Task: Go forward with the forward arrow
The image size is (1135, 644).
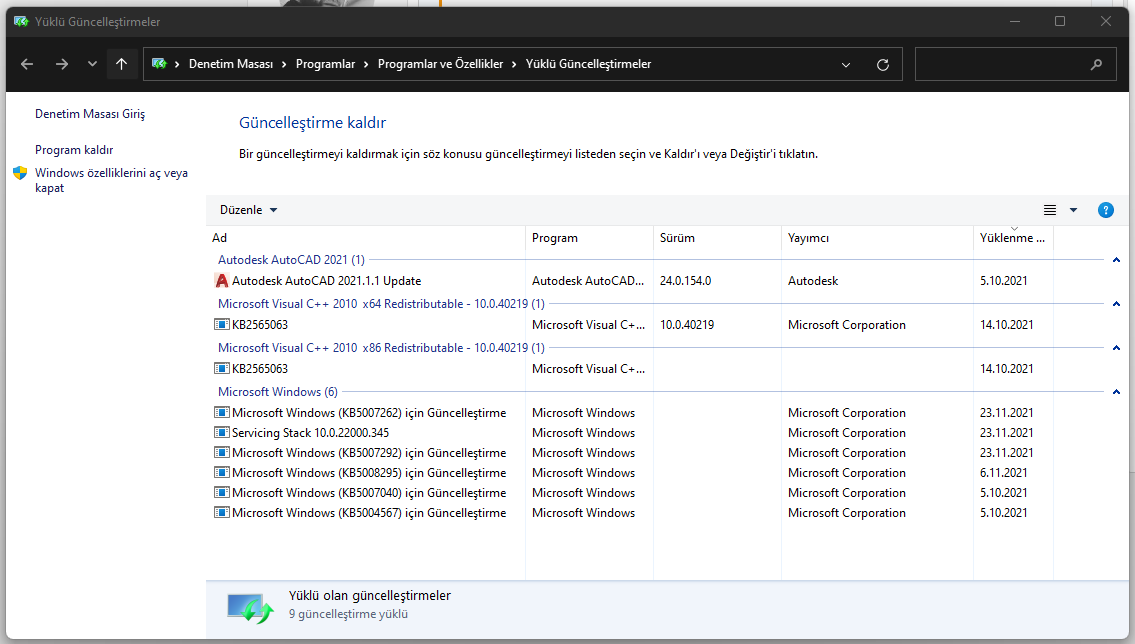Action: [62, 64]
